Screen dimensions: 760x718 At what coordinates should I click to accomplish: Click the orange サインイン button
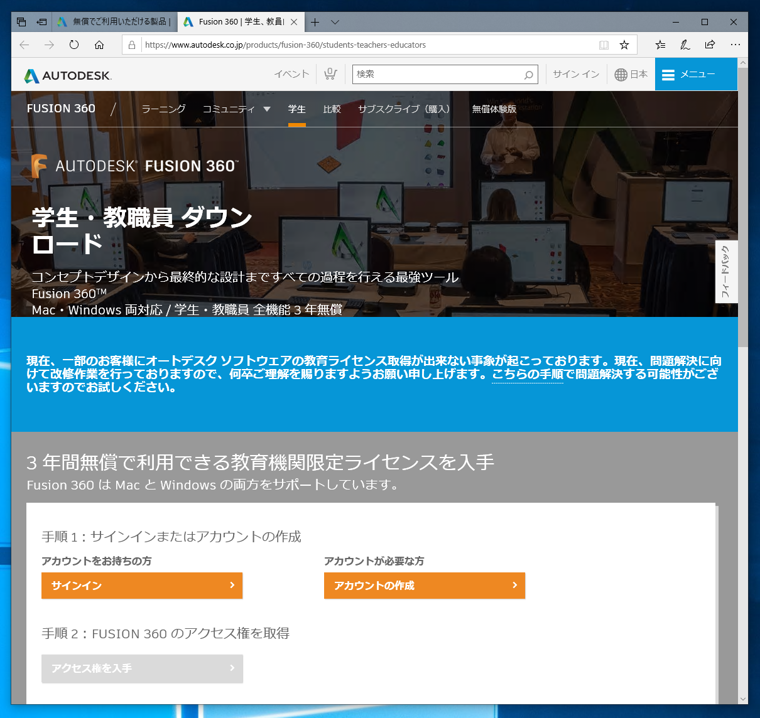click(142, 586)
